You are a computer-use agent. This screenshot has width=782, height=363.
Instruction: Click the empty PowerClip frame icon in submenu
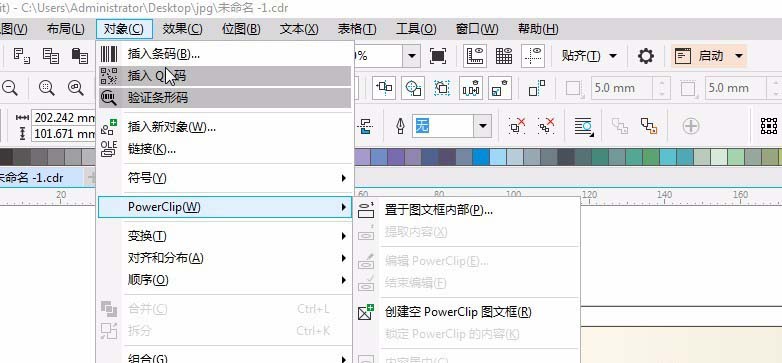[x=367, y=312]
